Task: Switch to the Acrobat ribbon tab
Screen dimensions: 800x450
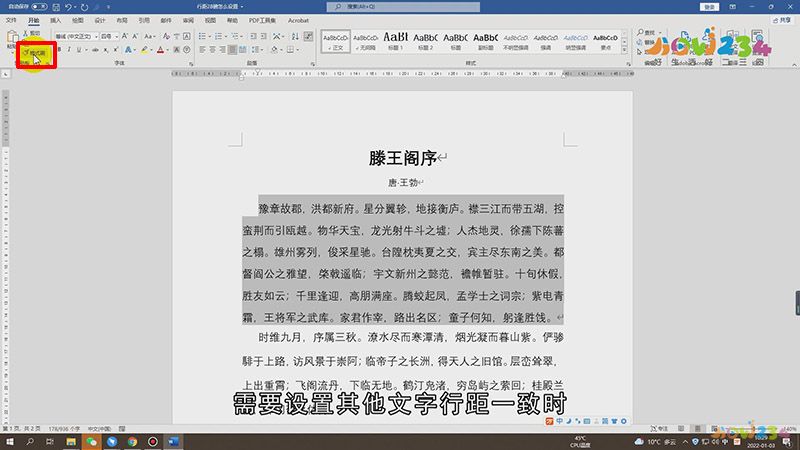Action: 298,20
